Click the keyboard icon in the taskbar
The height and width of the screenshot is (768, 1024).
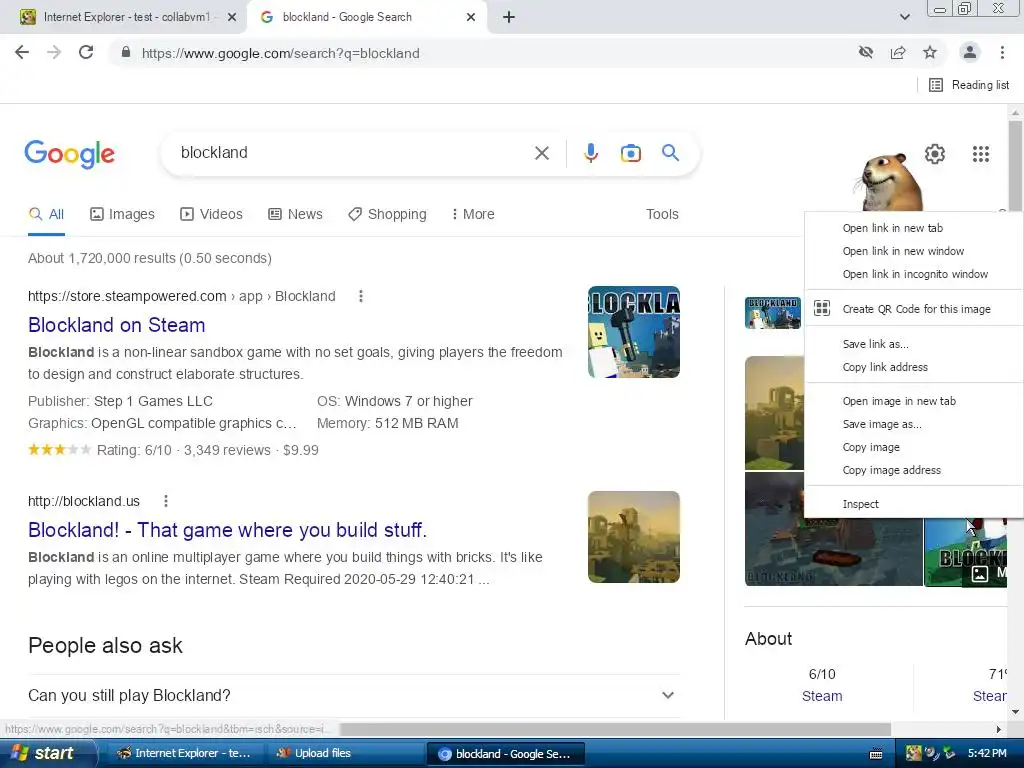coord(876,754)
